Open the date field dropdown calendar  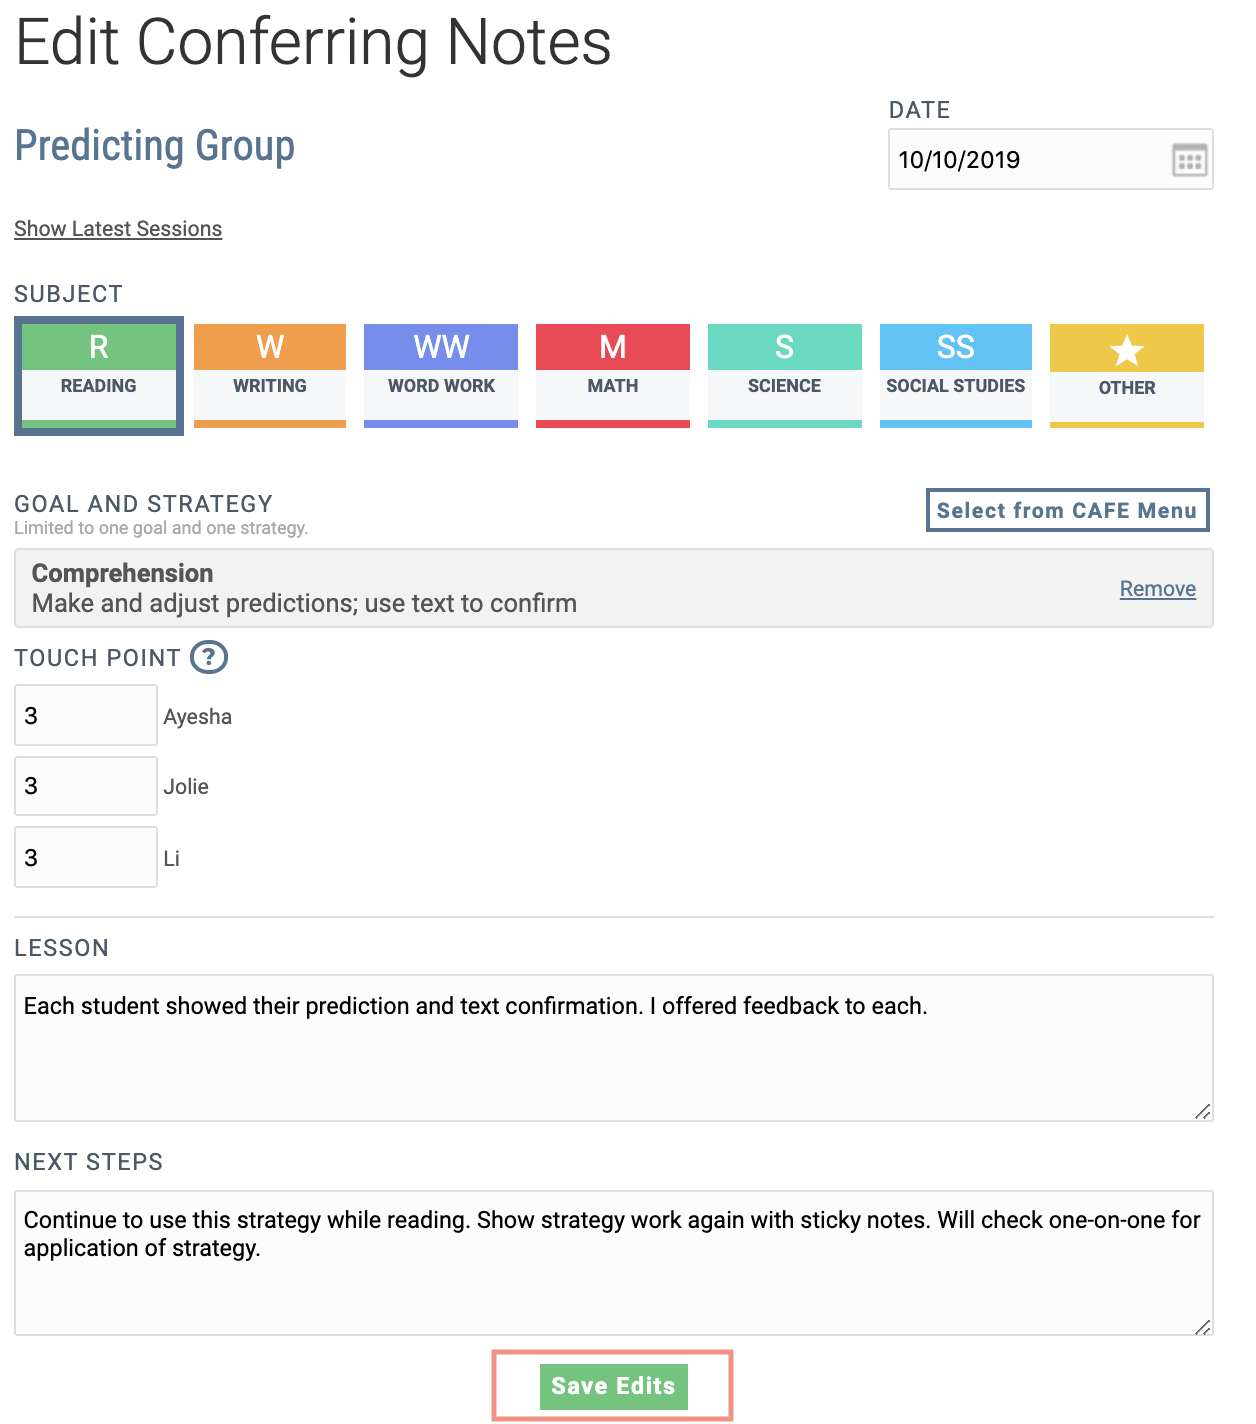[1189, 159]
